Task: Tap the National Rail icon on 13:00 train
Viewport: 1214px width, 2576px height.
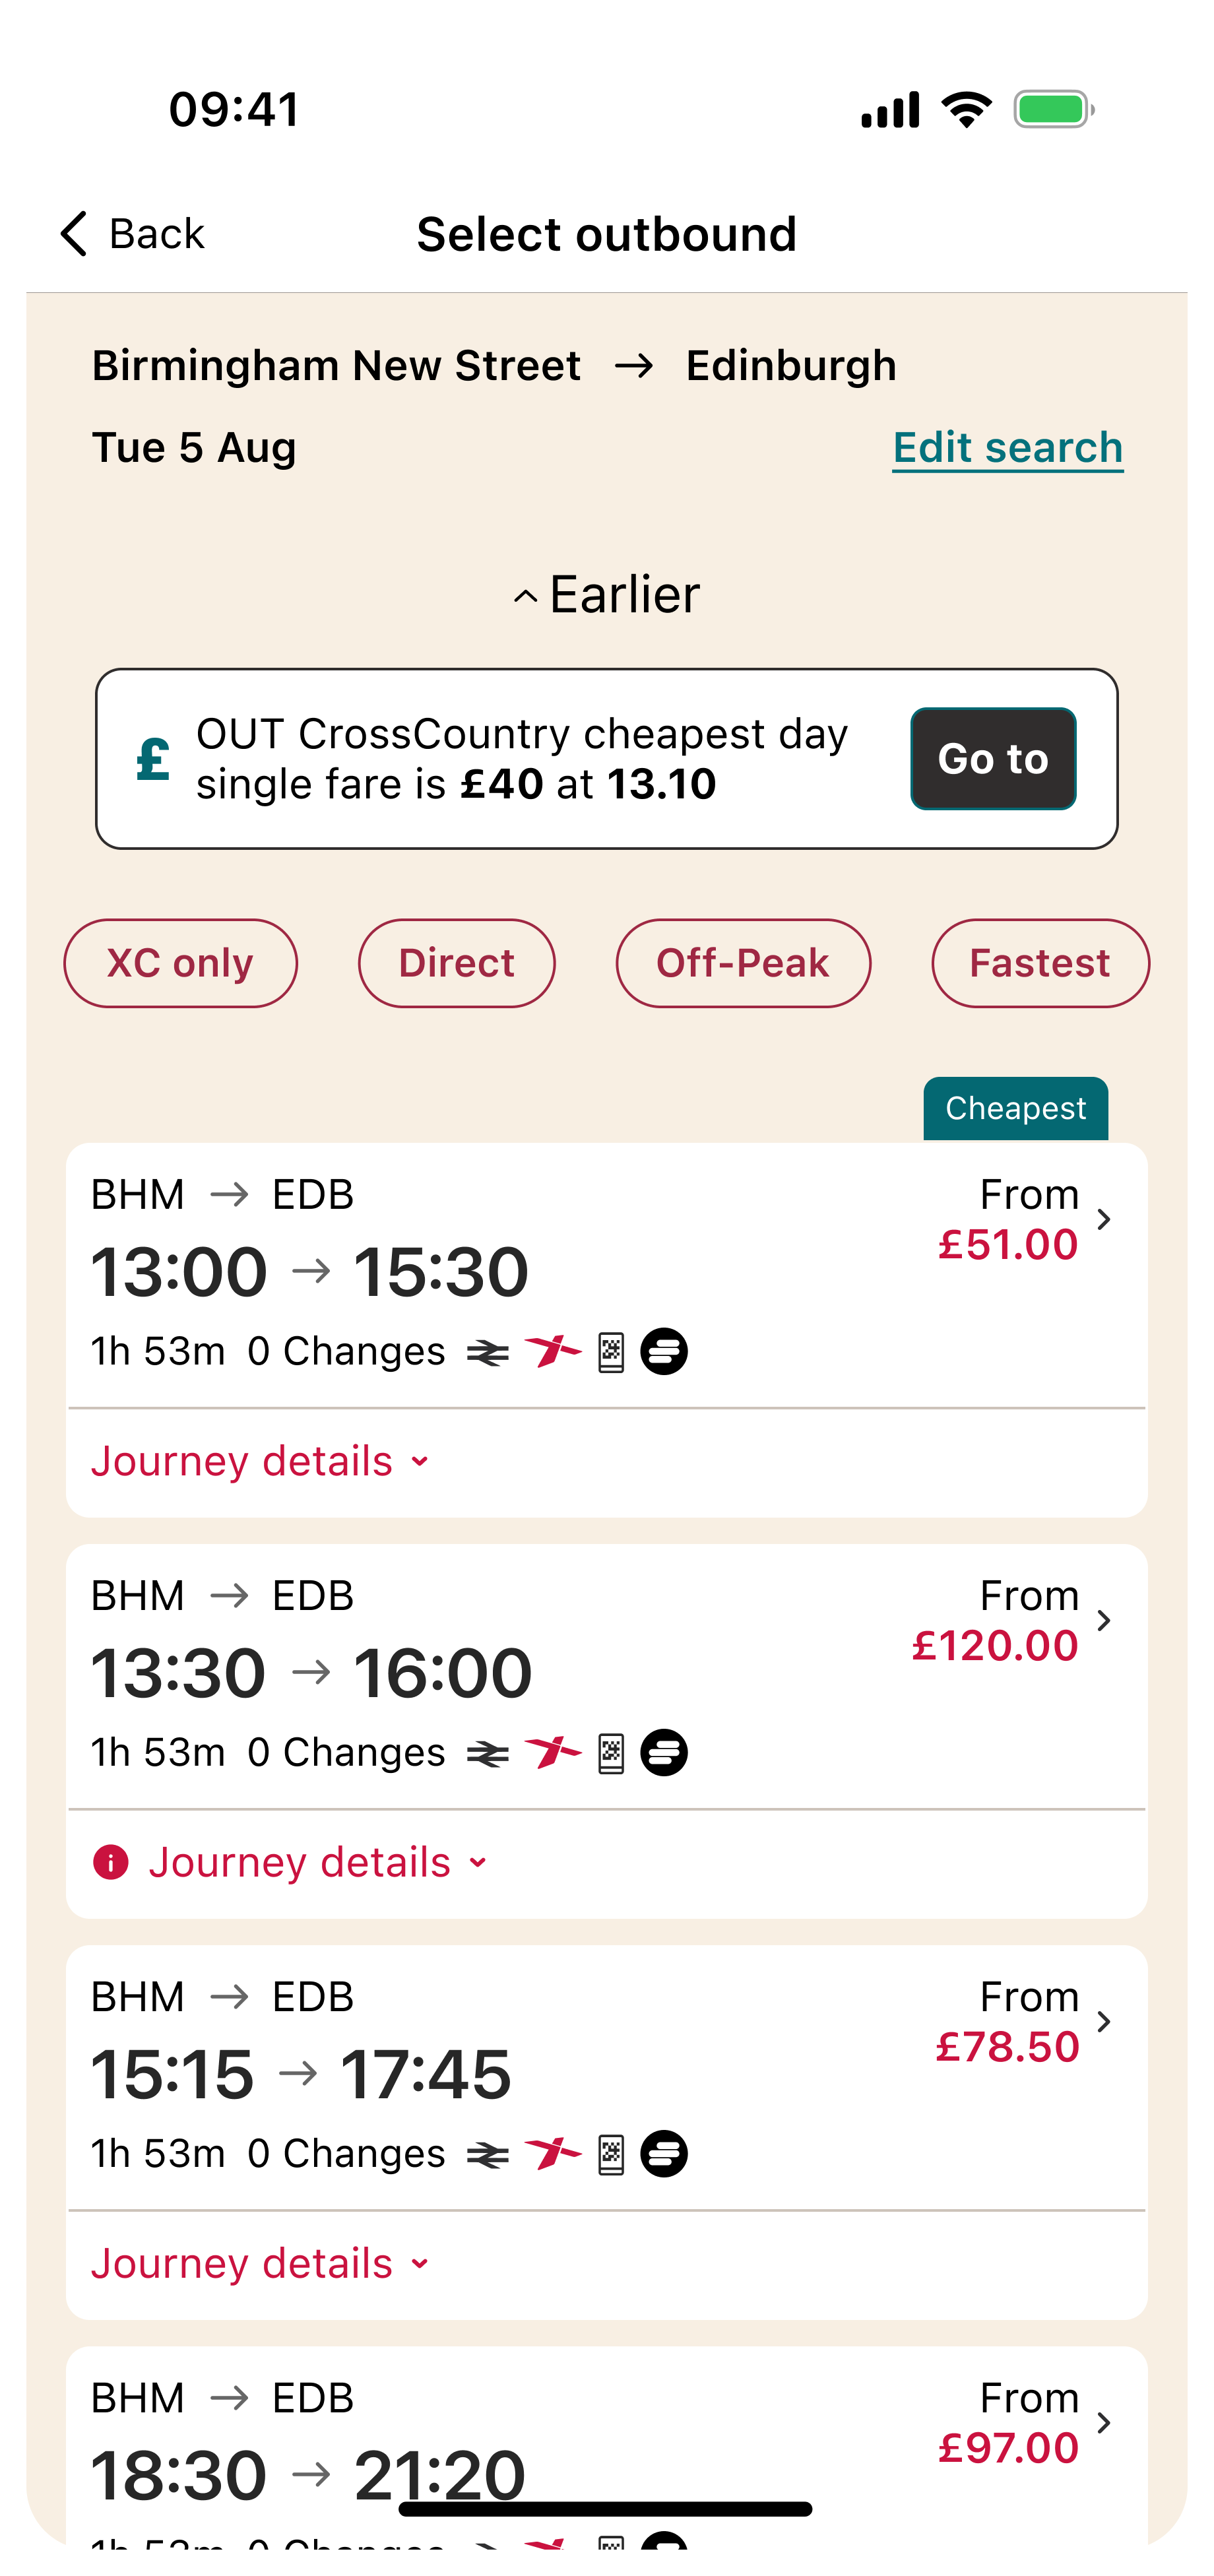Action: click(x=488, y=1353)
